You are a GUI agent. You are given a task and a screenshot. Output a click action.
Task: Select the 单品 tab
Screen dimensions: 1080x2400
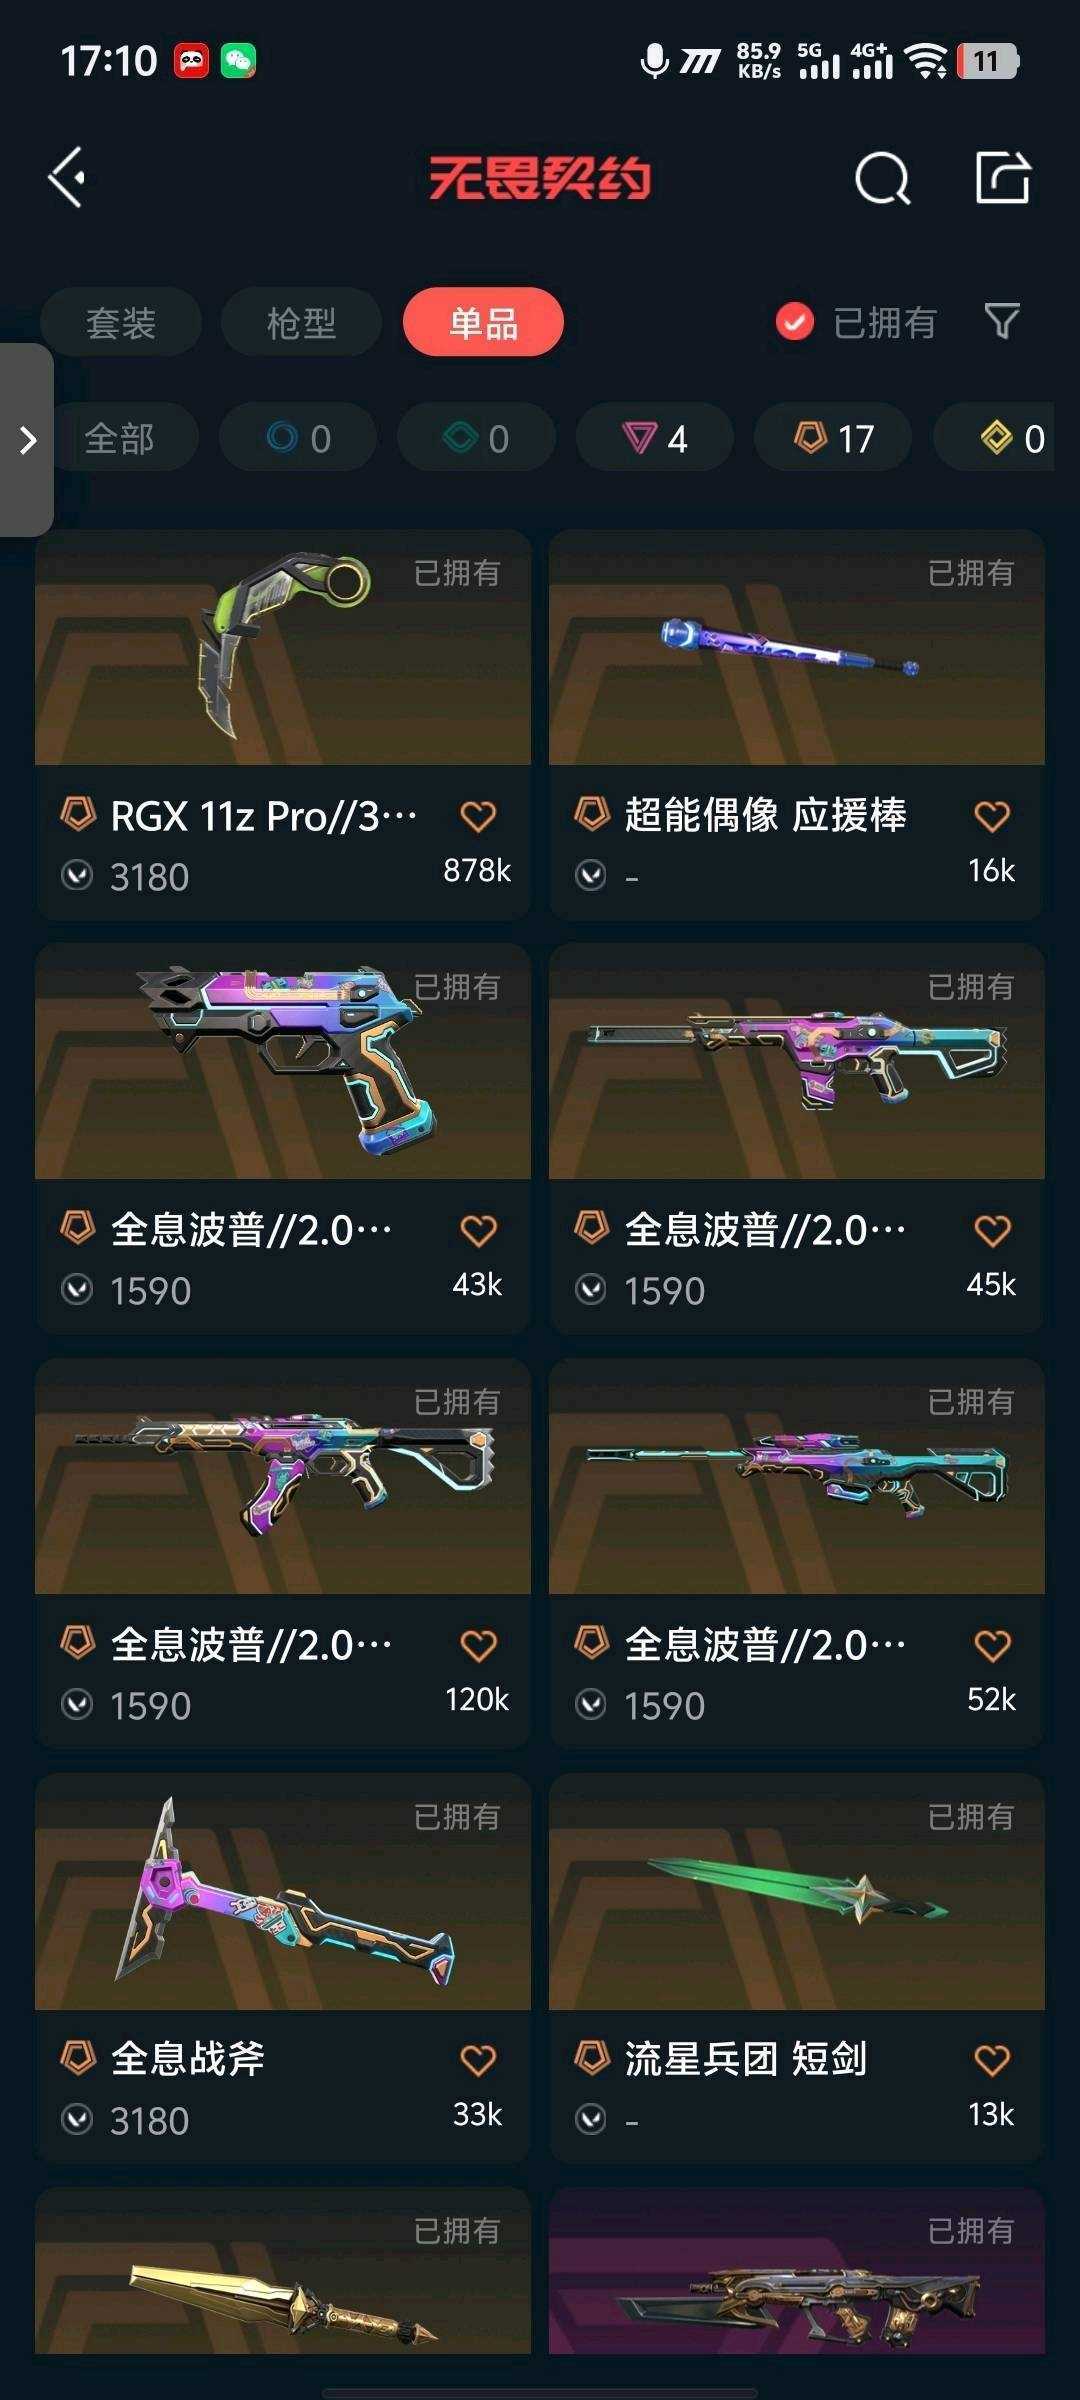click(x=483, y=322)
